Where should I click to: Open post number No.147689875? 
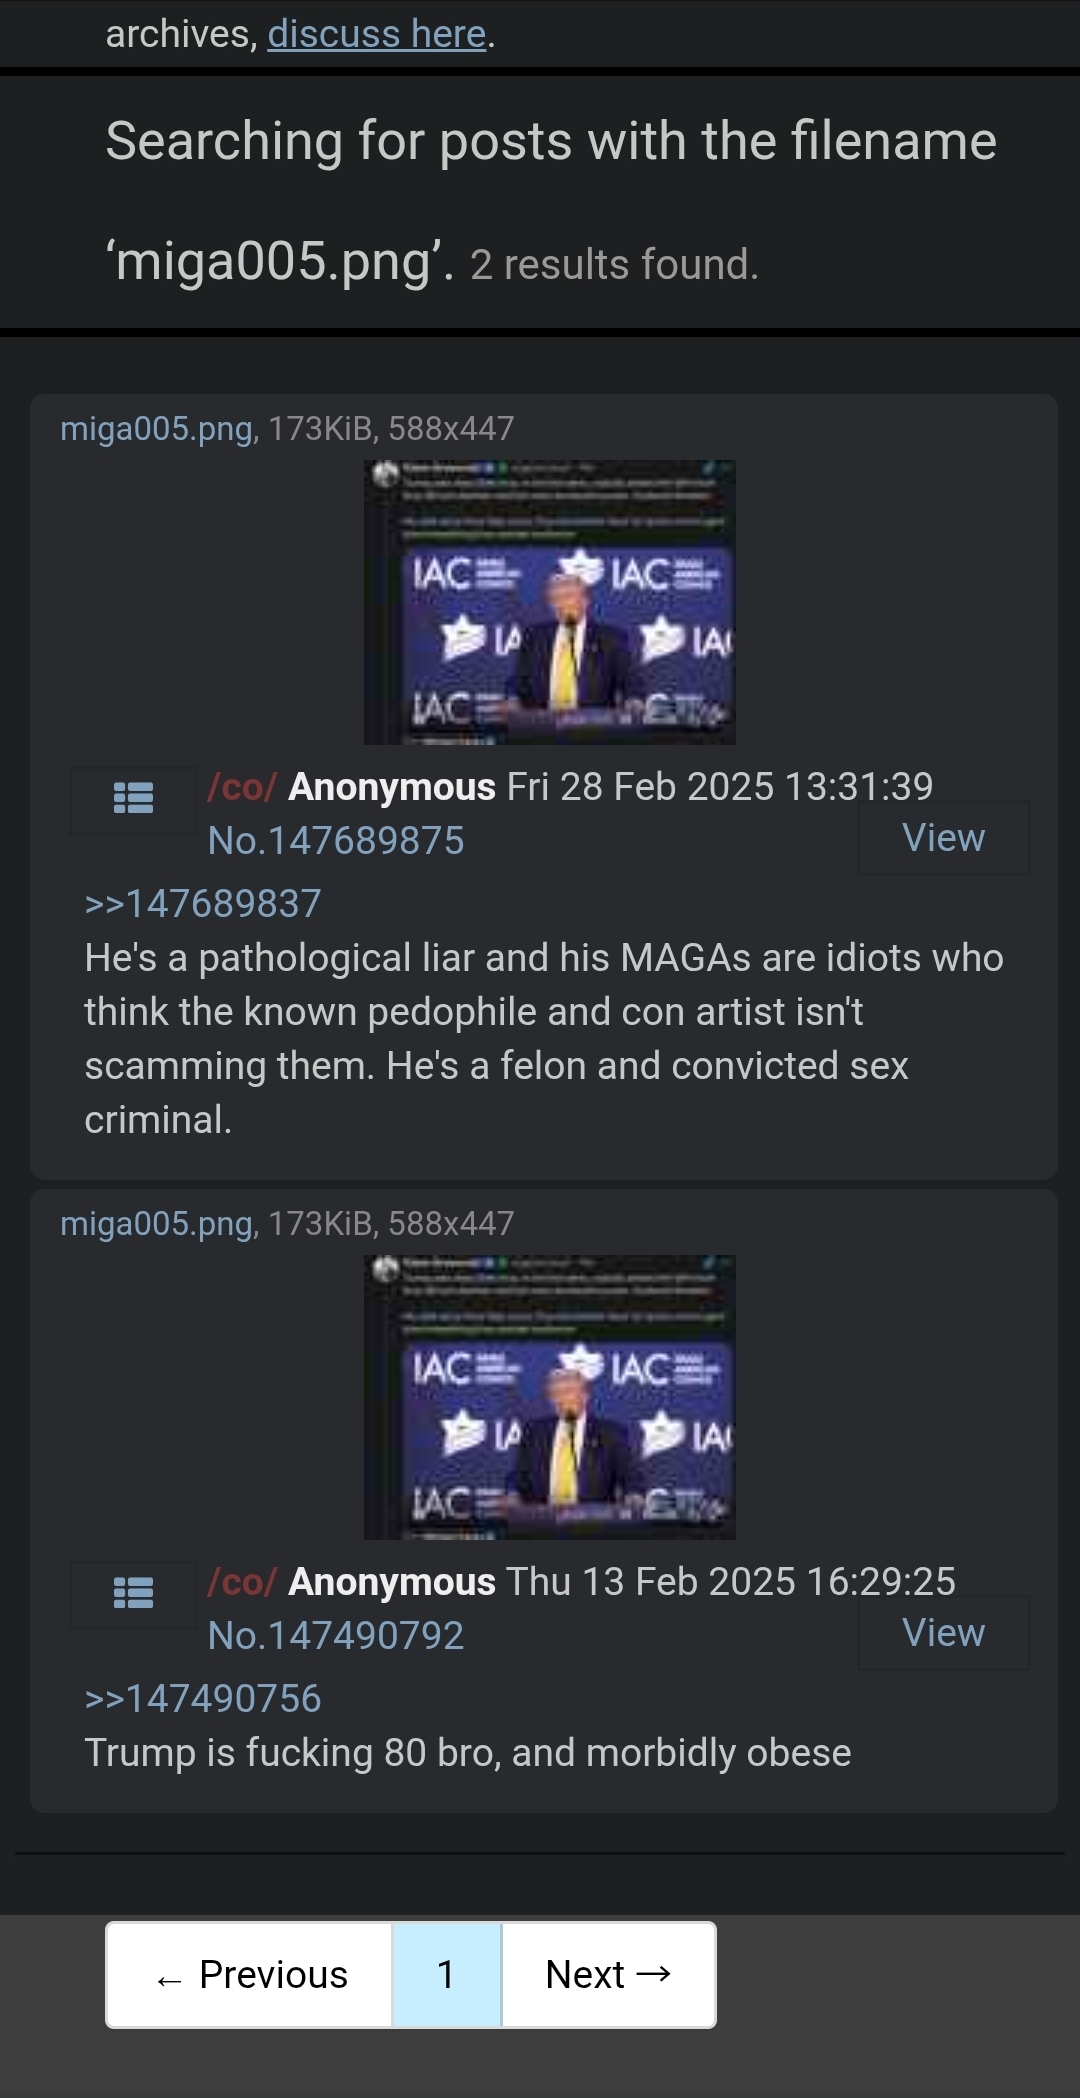click(336, 841)
